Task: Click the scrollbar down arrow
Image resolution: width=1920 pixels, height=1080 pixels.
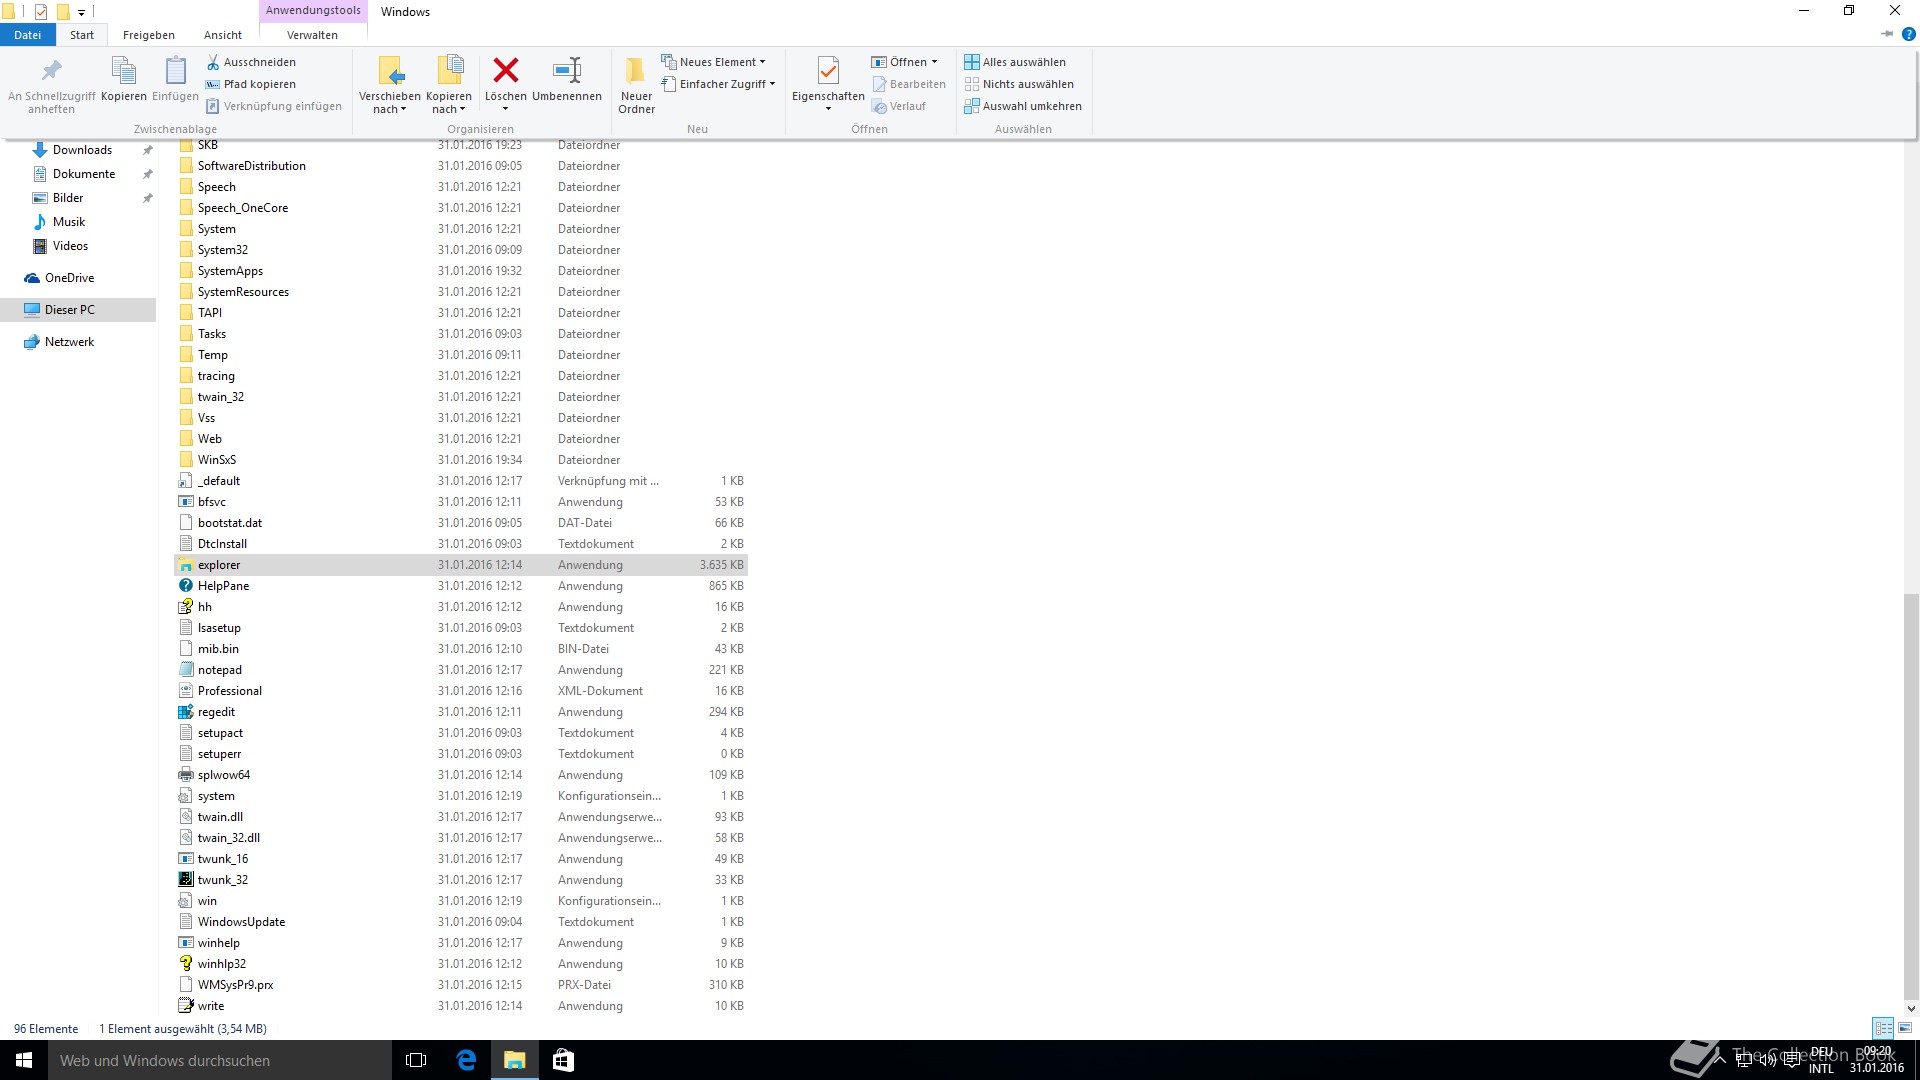Action: click(1911, 1009)
